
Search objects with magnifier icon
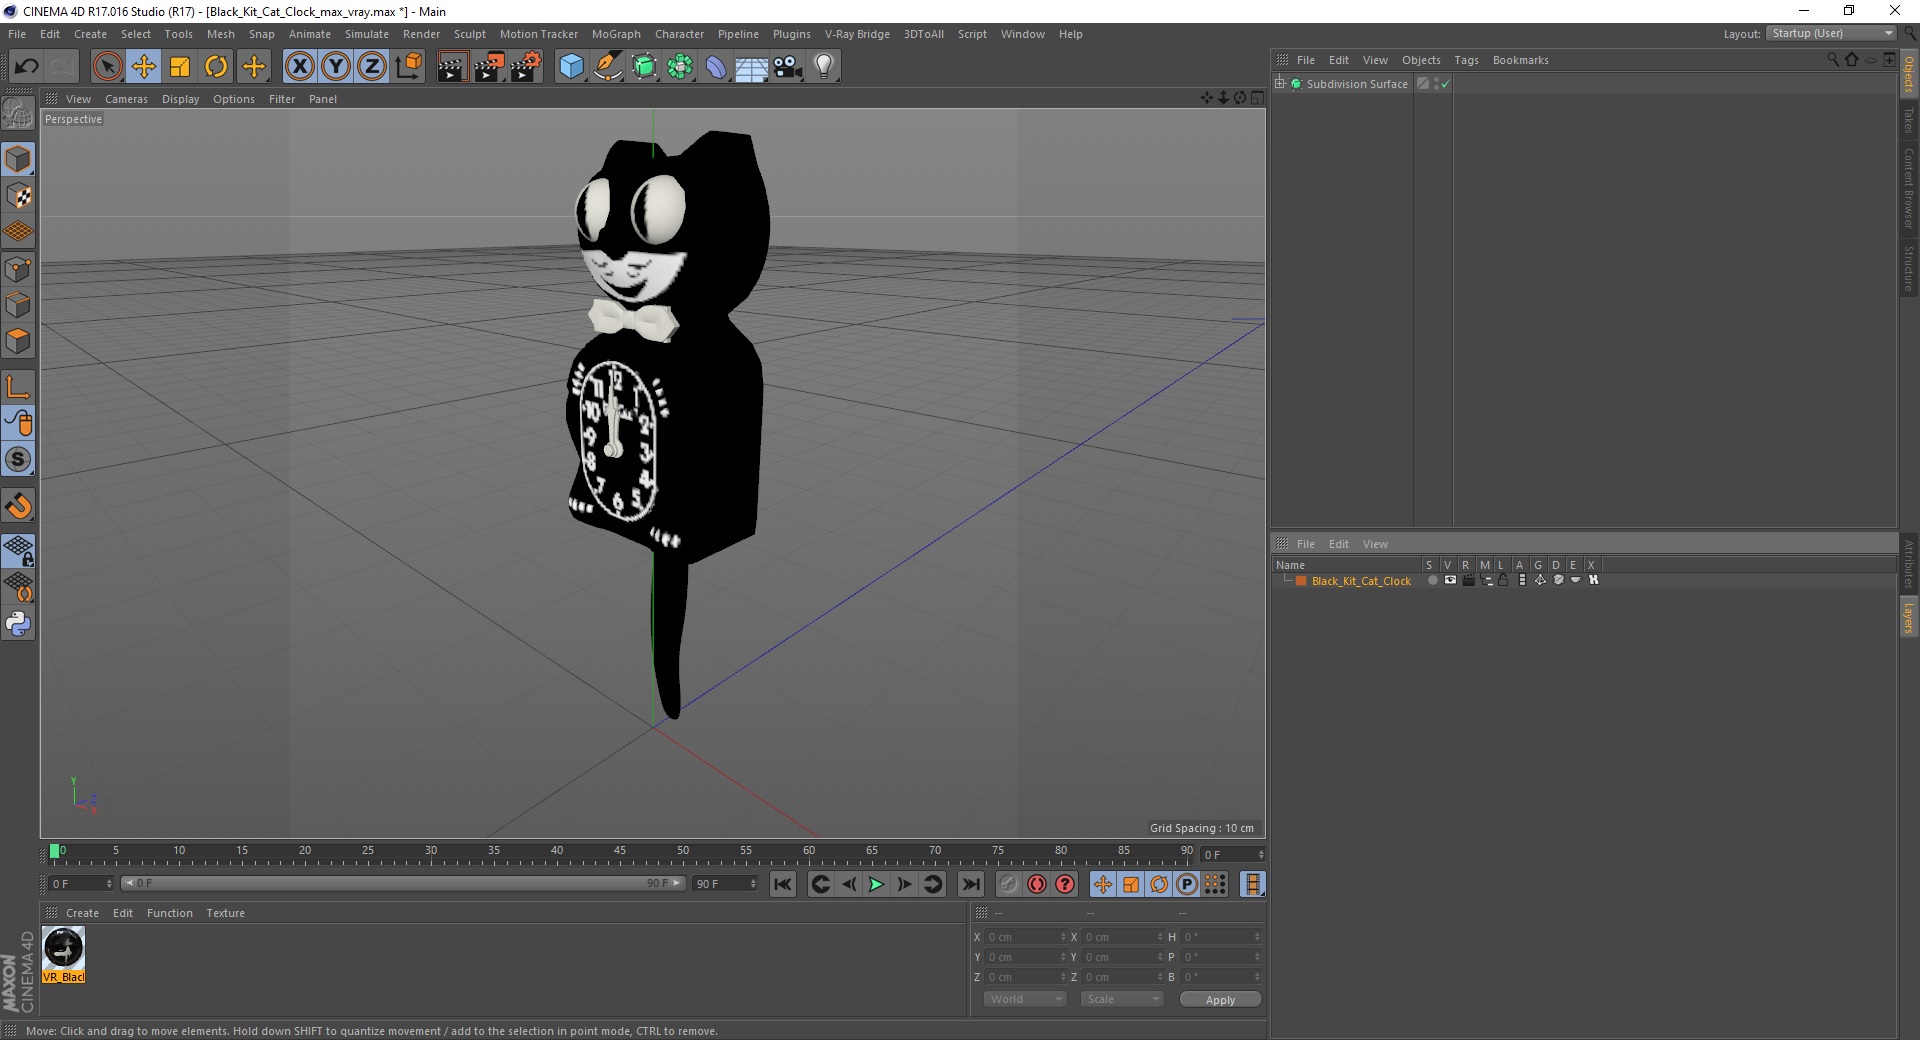point(1833,60)
